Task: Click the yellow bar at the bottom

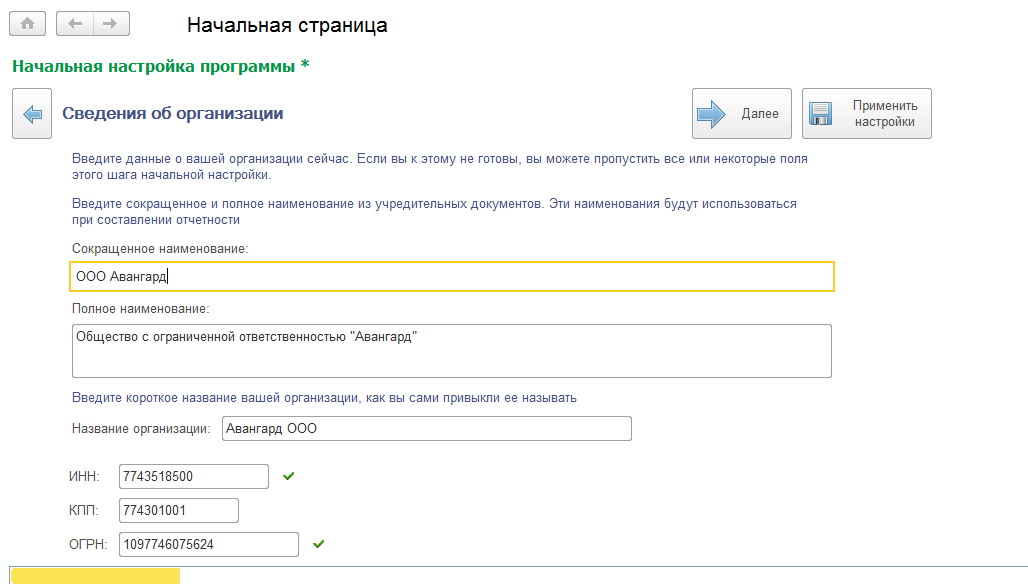Action: point(95,575)
